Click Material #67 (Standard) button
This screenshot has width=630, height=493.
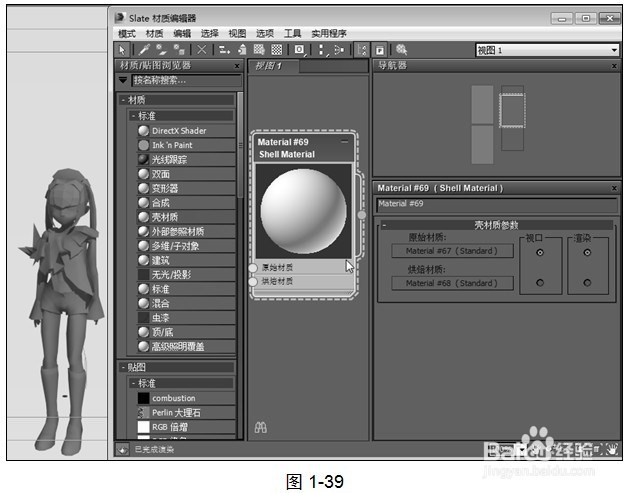(452, 251)
